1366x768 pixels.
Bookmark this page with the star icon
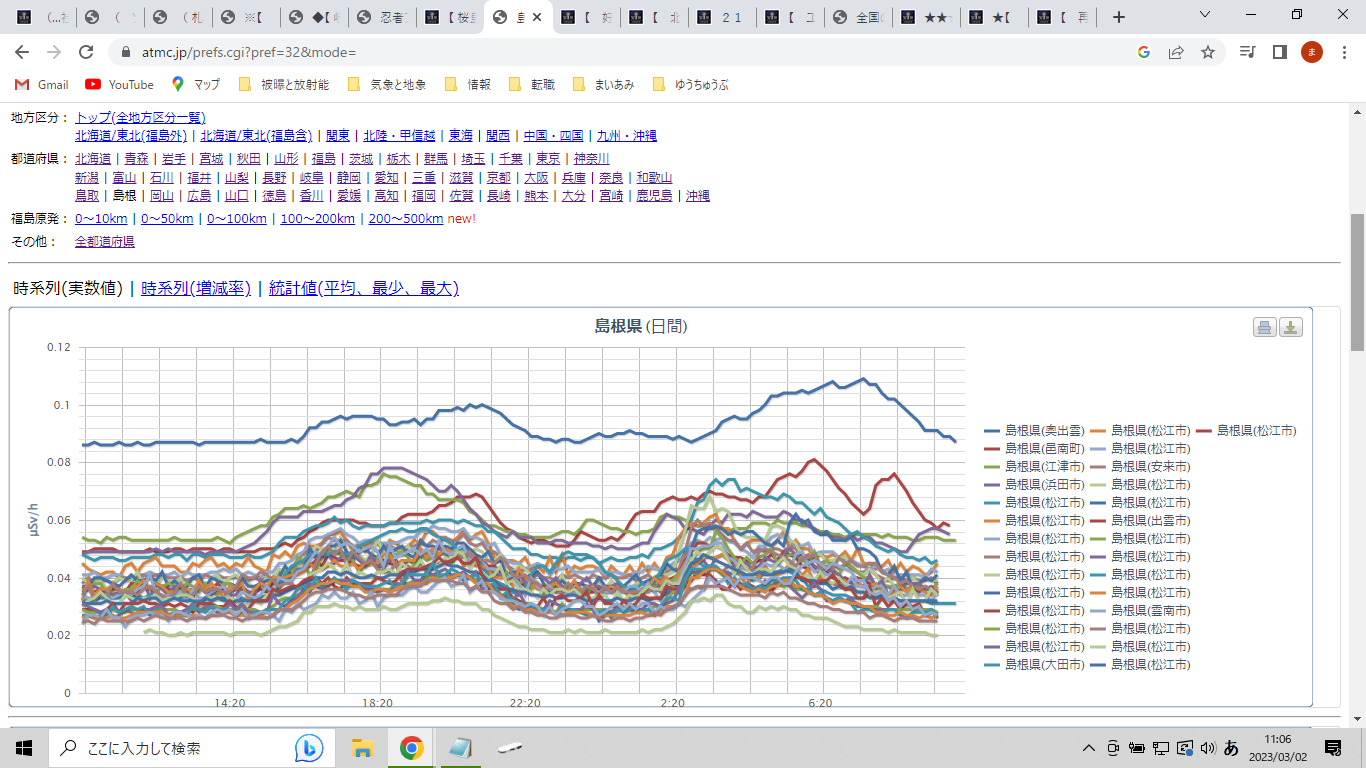1208,52
